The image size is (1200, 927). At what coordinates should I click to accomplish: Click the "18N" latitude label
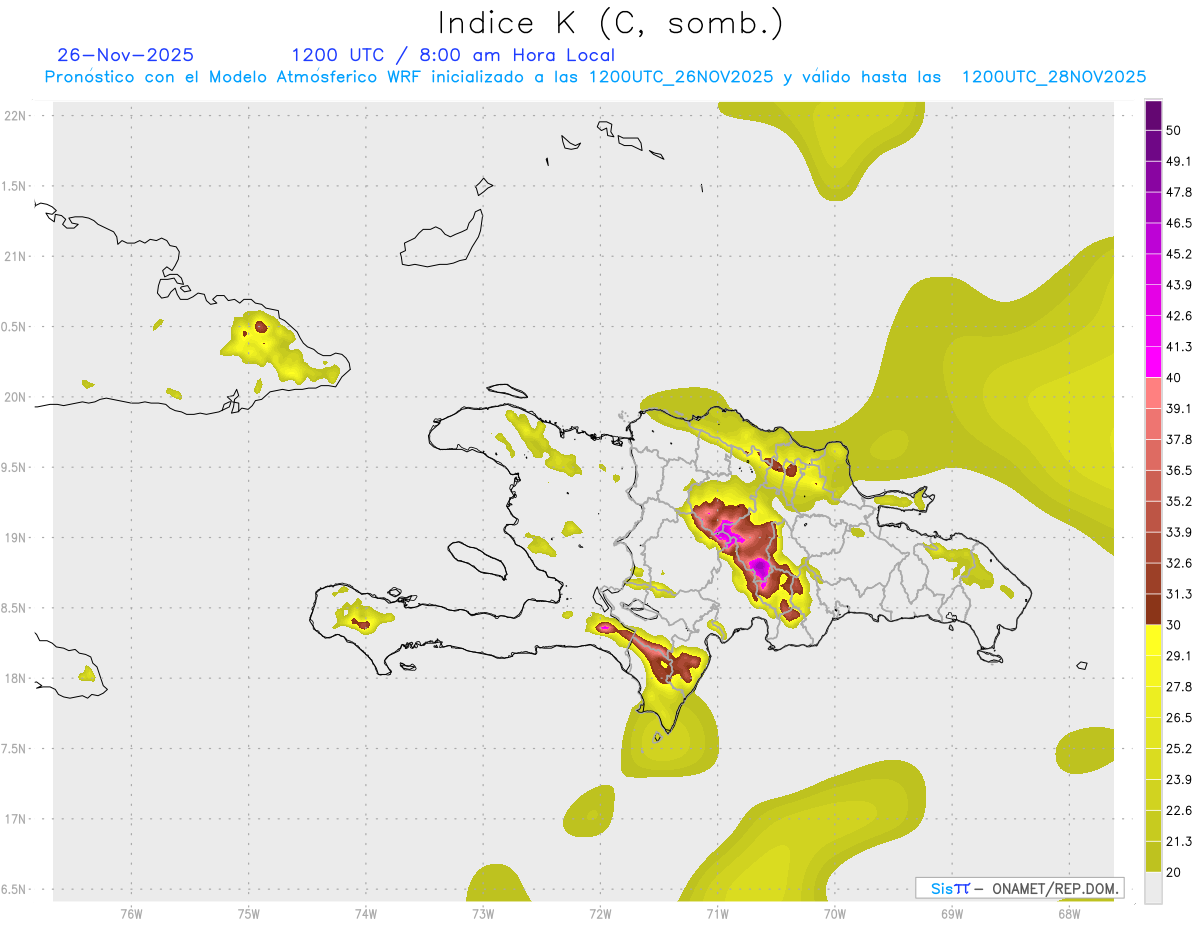15,678
